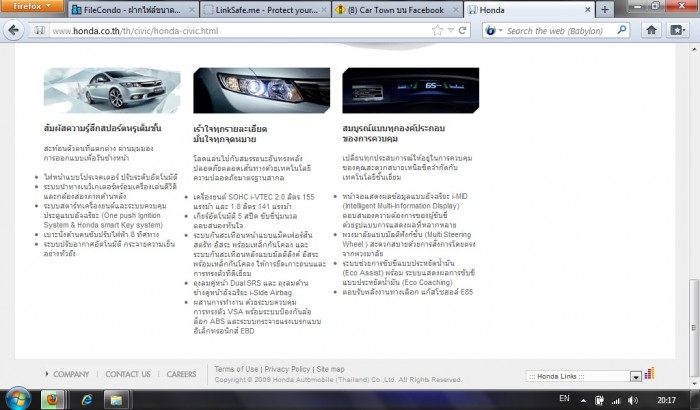Close the Honda tab
Image resolution: width=700 pixels, height=410 pixels.
(x=588, y=9)
